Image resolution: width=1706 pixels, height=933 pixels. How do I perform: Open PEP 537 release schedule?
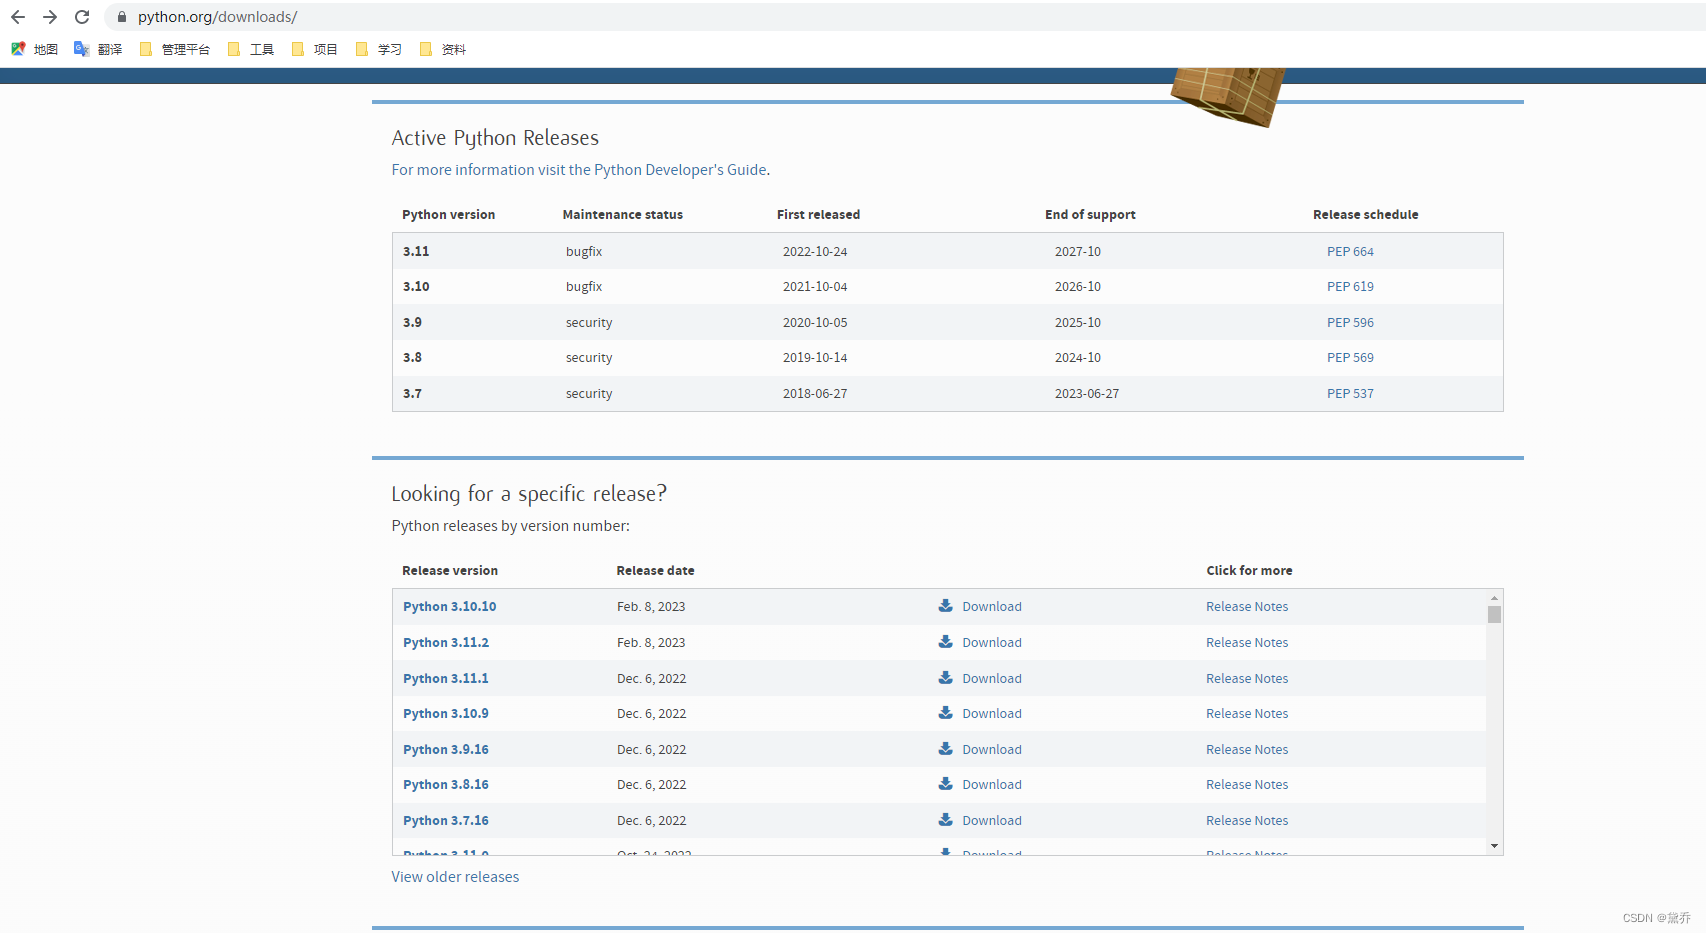1350,394
